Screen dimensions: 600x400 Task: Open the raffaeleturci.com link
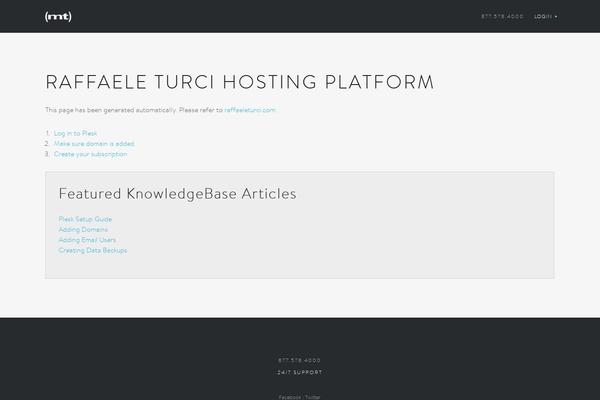click(x=249, y=110)
